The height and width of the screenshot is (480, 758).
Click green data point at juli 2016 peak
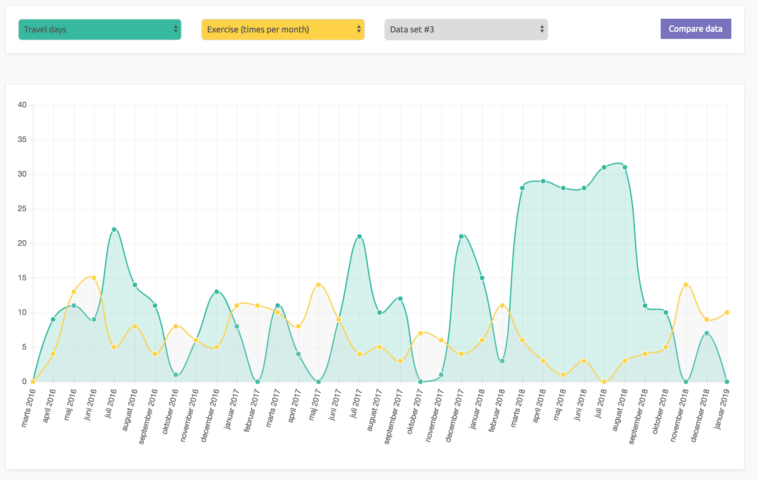pos(114,229)
